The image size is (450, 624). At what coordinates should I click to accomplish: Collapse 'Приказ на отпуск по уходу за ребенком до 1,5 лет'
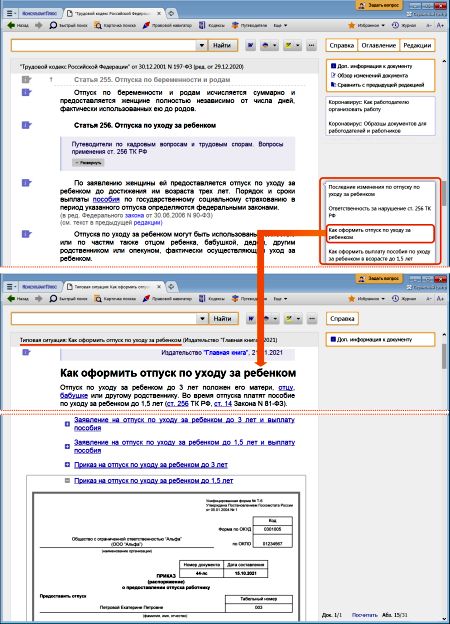click(67, 481)
